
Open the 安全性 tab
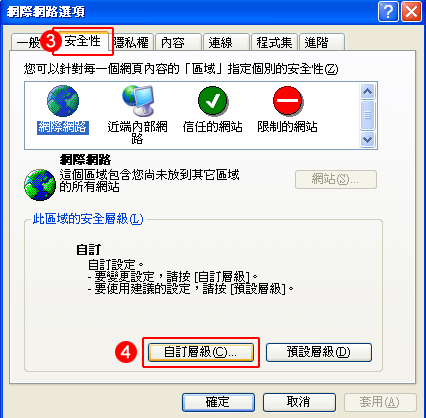[82, 41]
